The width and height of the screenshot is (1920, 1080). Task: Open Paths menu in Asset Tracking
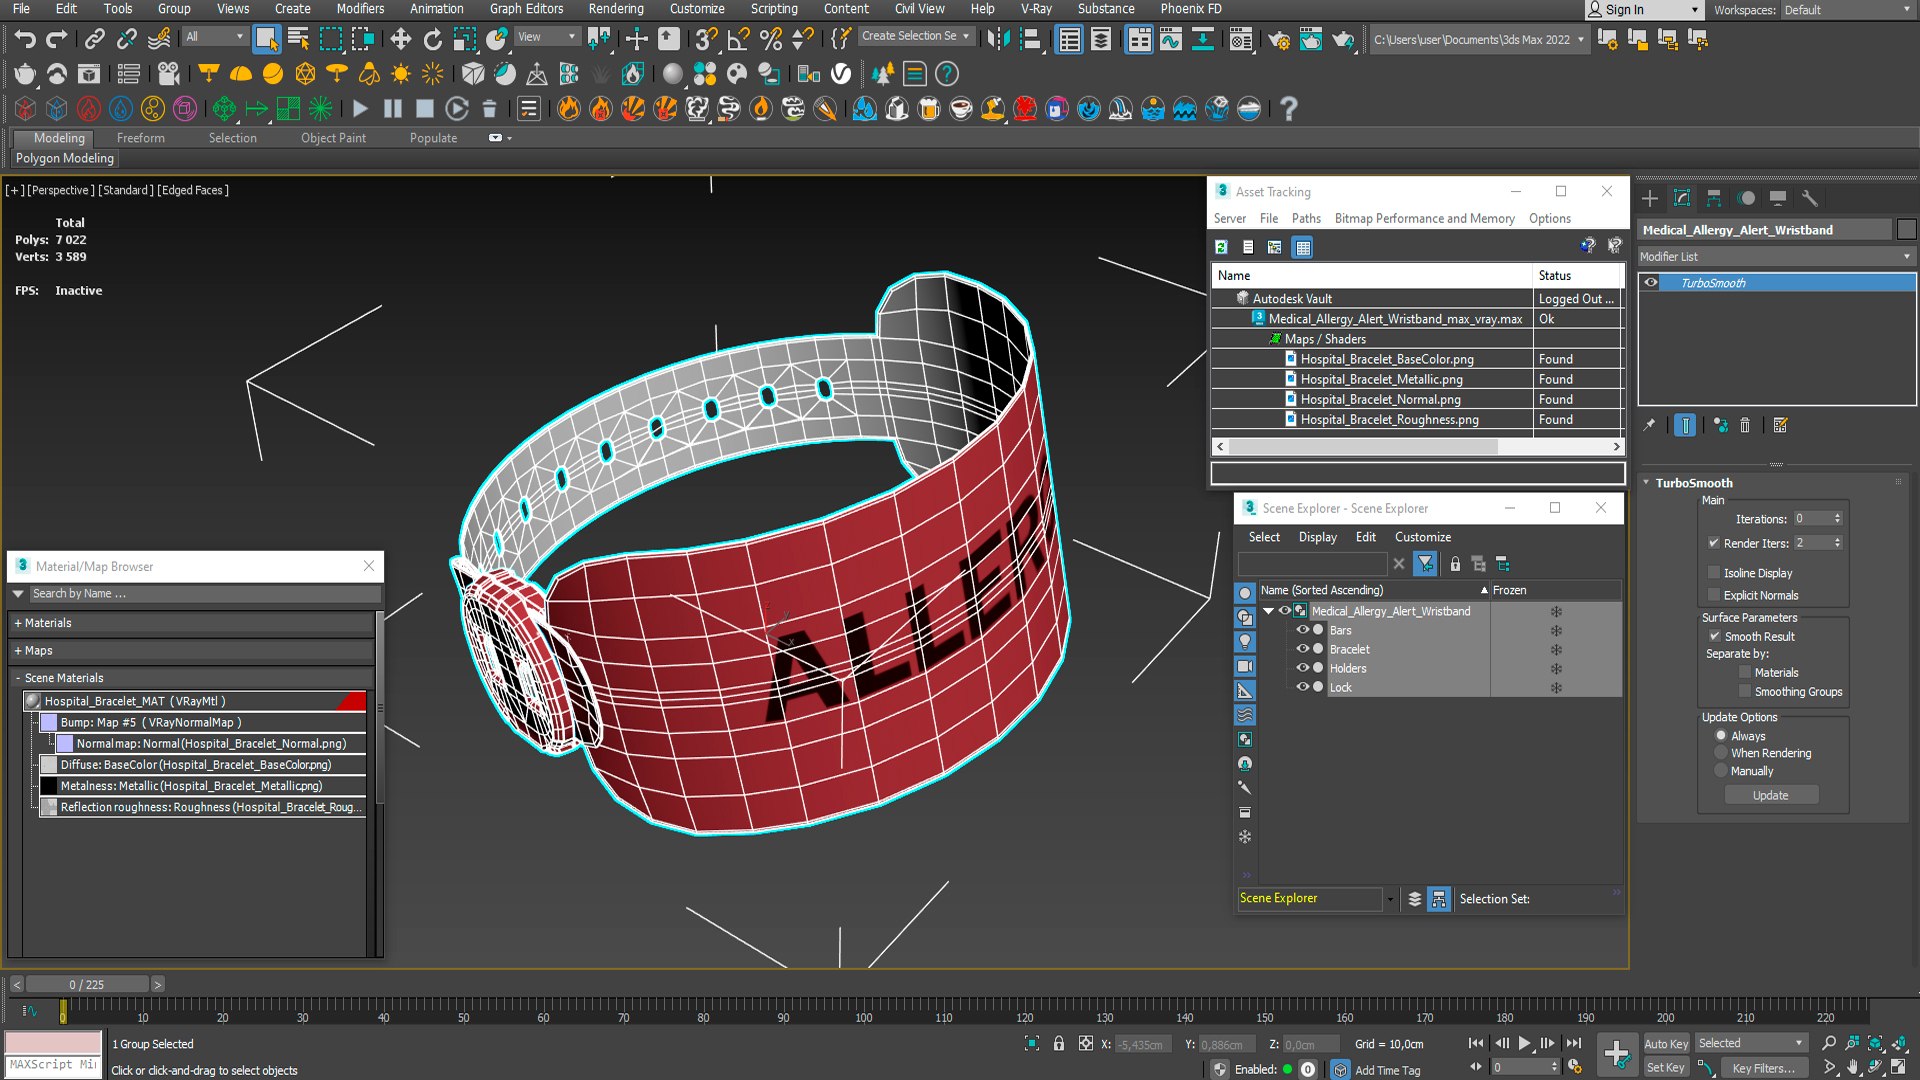tap(1306, 218)
